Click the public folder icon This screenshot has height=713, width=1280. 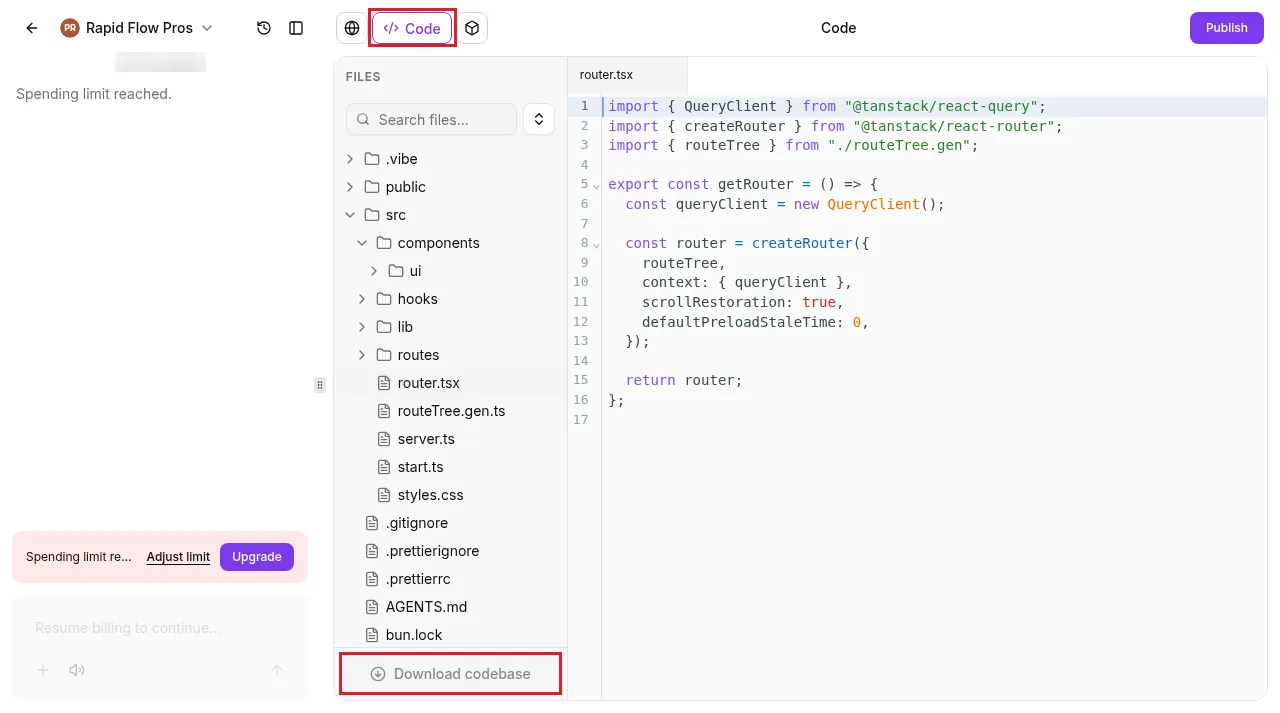click(372, 187)
